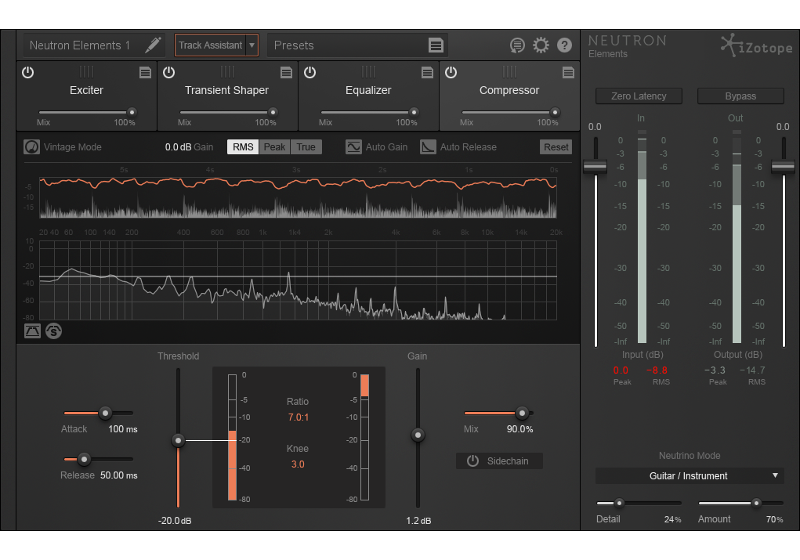Select True level detection mode
The width and height of the screenshot is (800, 560).
tap(306, 147)
